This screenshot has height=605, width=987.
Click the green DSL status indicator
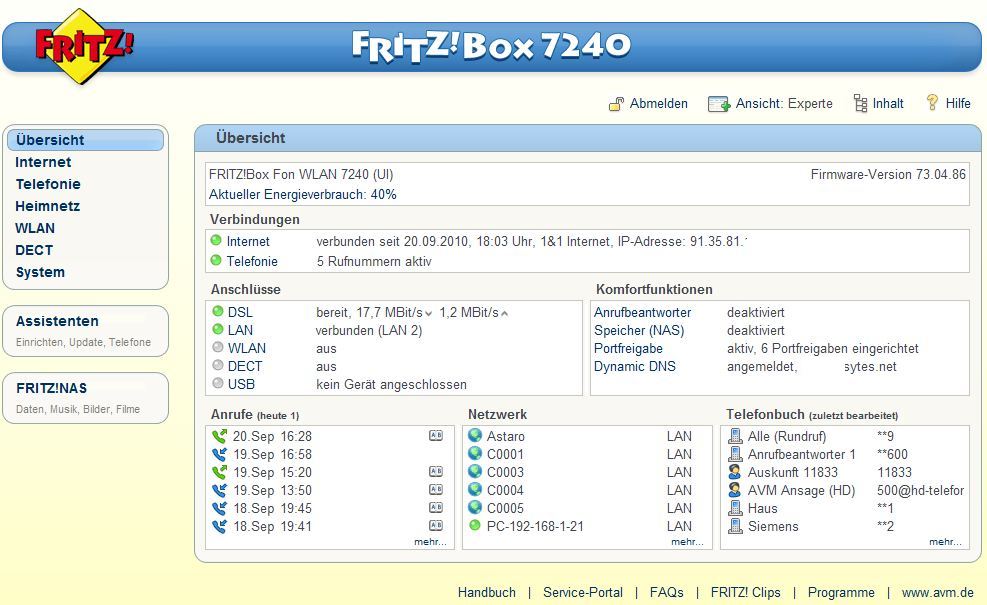[218, 311]
